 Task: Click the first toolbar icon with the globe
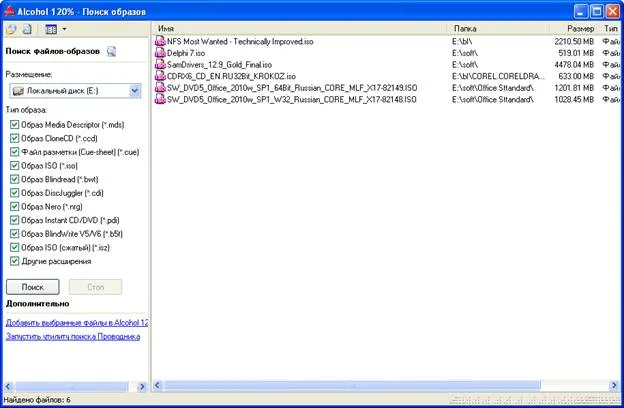(11, 29)
